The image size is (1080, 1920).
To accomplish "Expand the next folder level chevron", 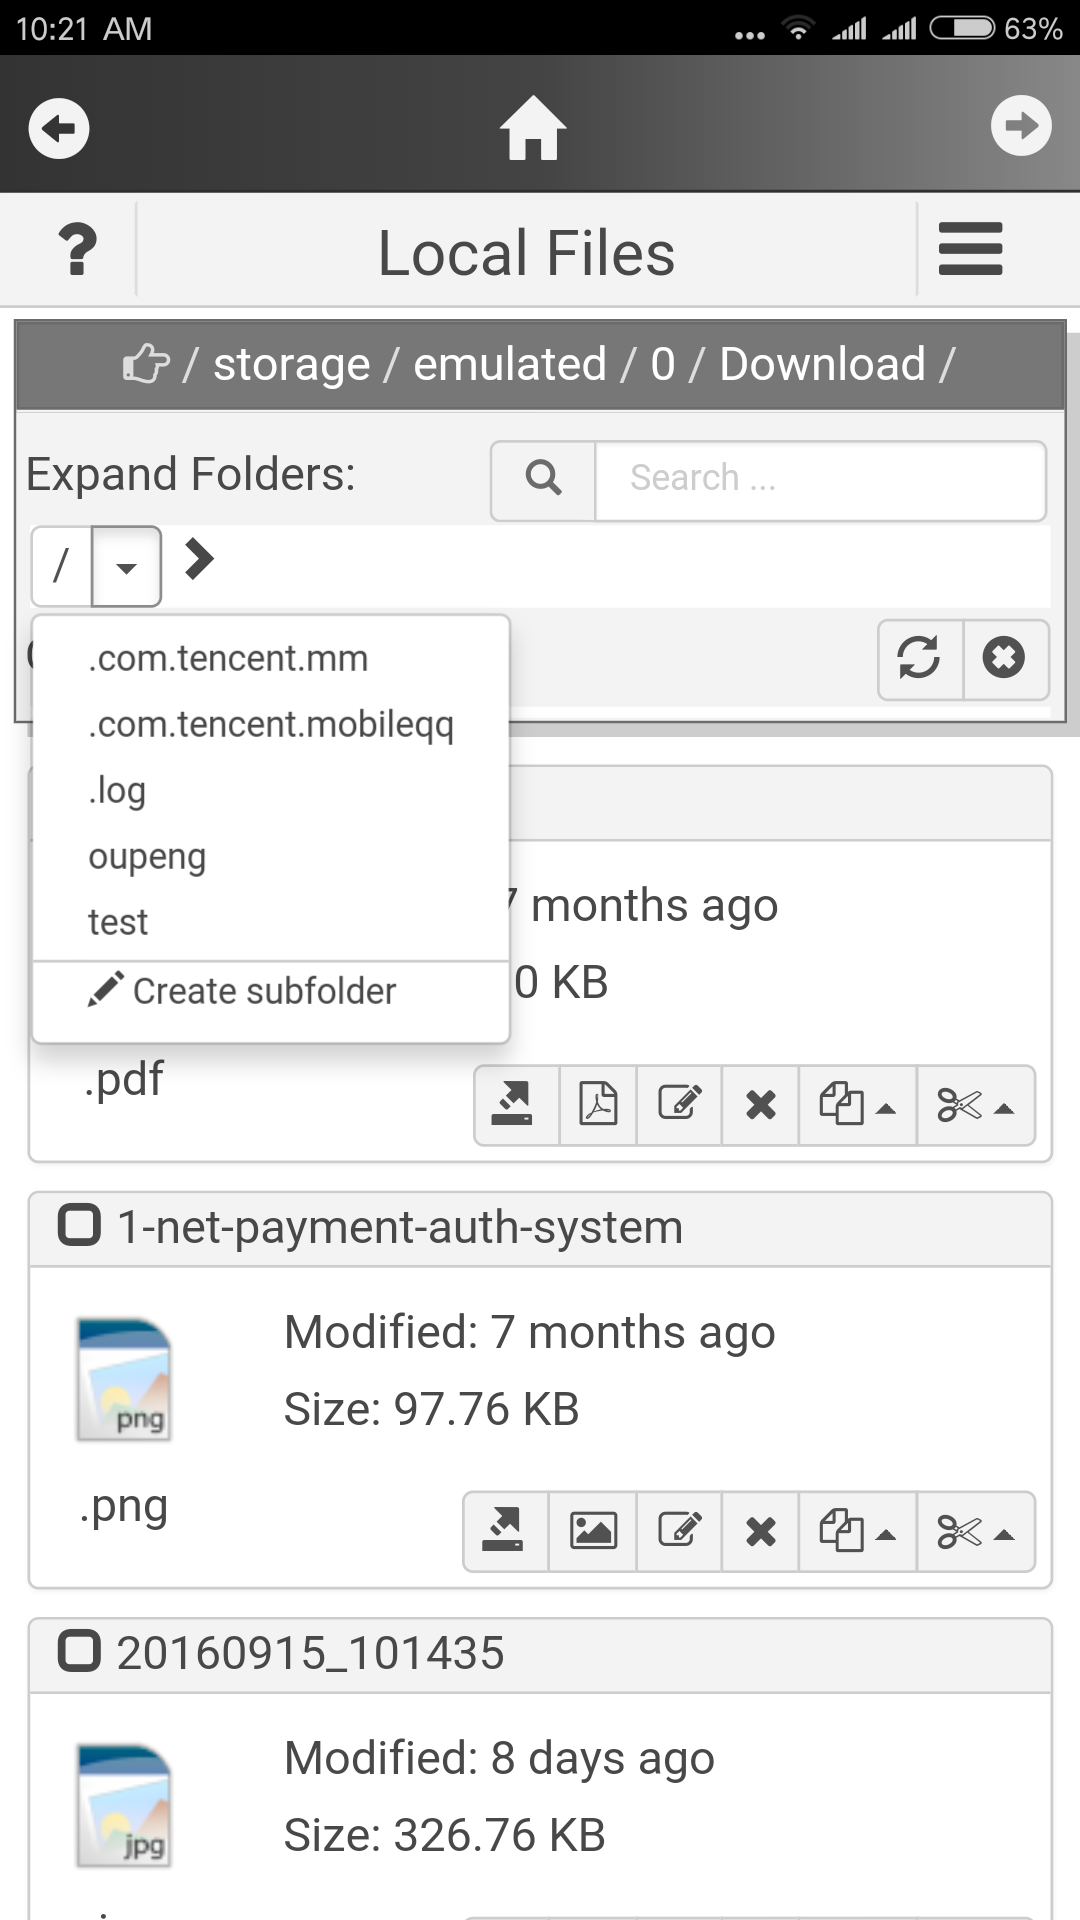I will 199,559.
